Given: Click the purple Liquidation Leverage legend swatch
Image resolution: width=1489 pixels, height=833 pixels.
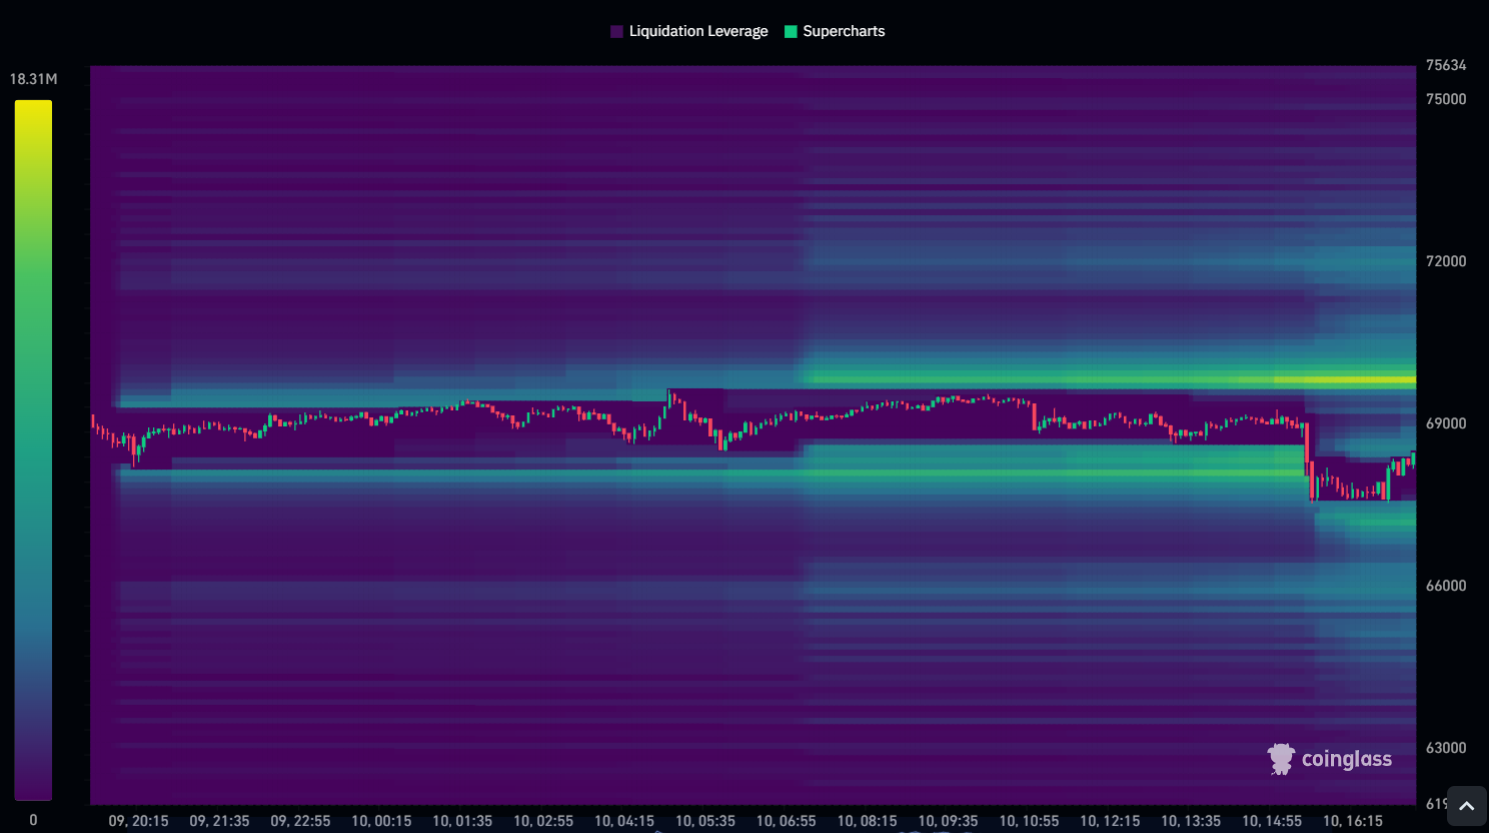Looking at the screenshot, I should [616, 32].
